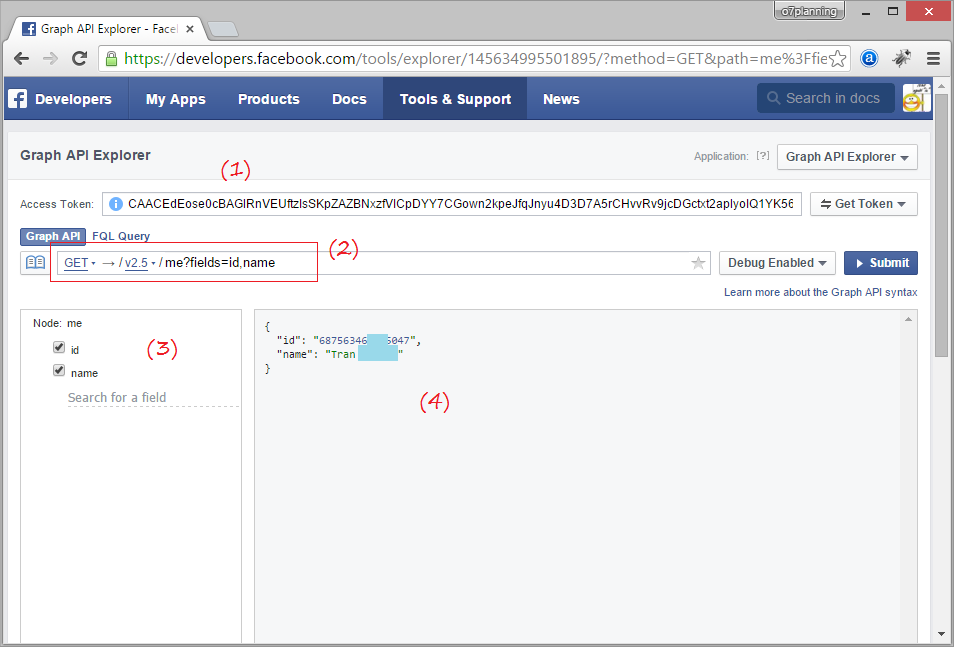Open the Debug Enabled dropdown

pos(777,263)
